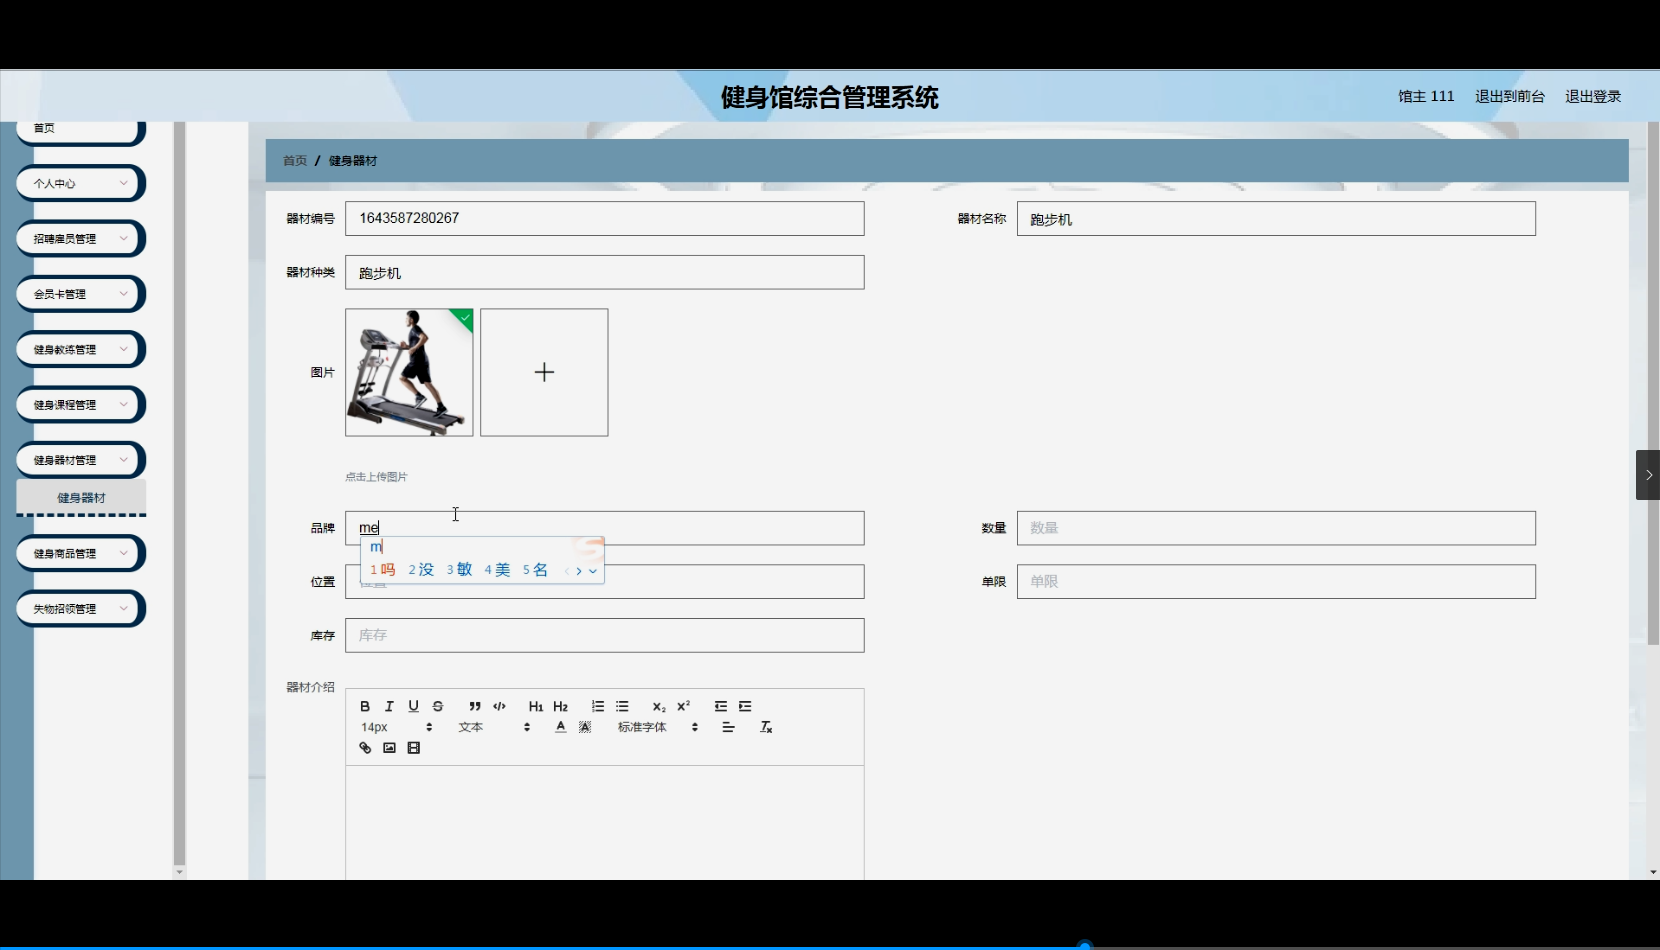Expand the 健身教练管理 sidebar menu
The width and height of the screenshot is (1660, 950).
(81, 350)
